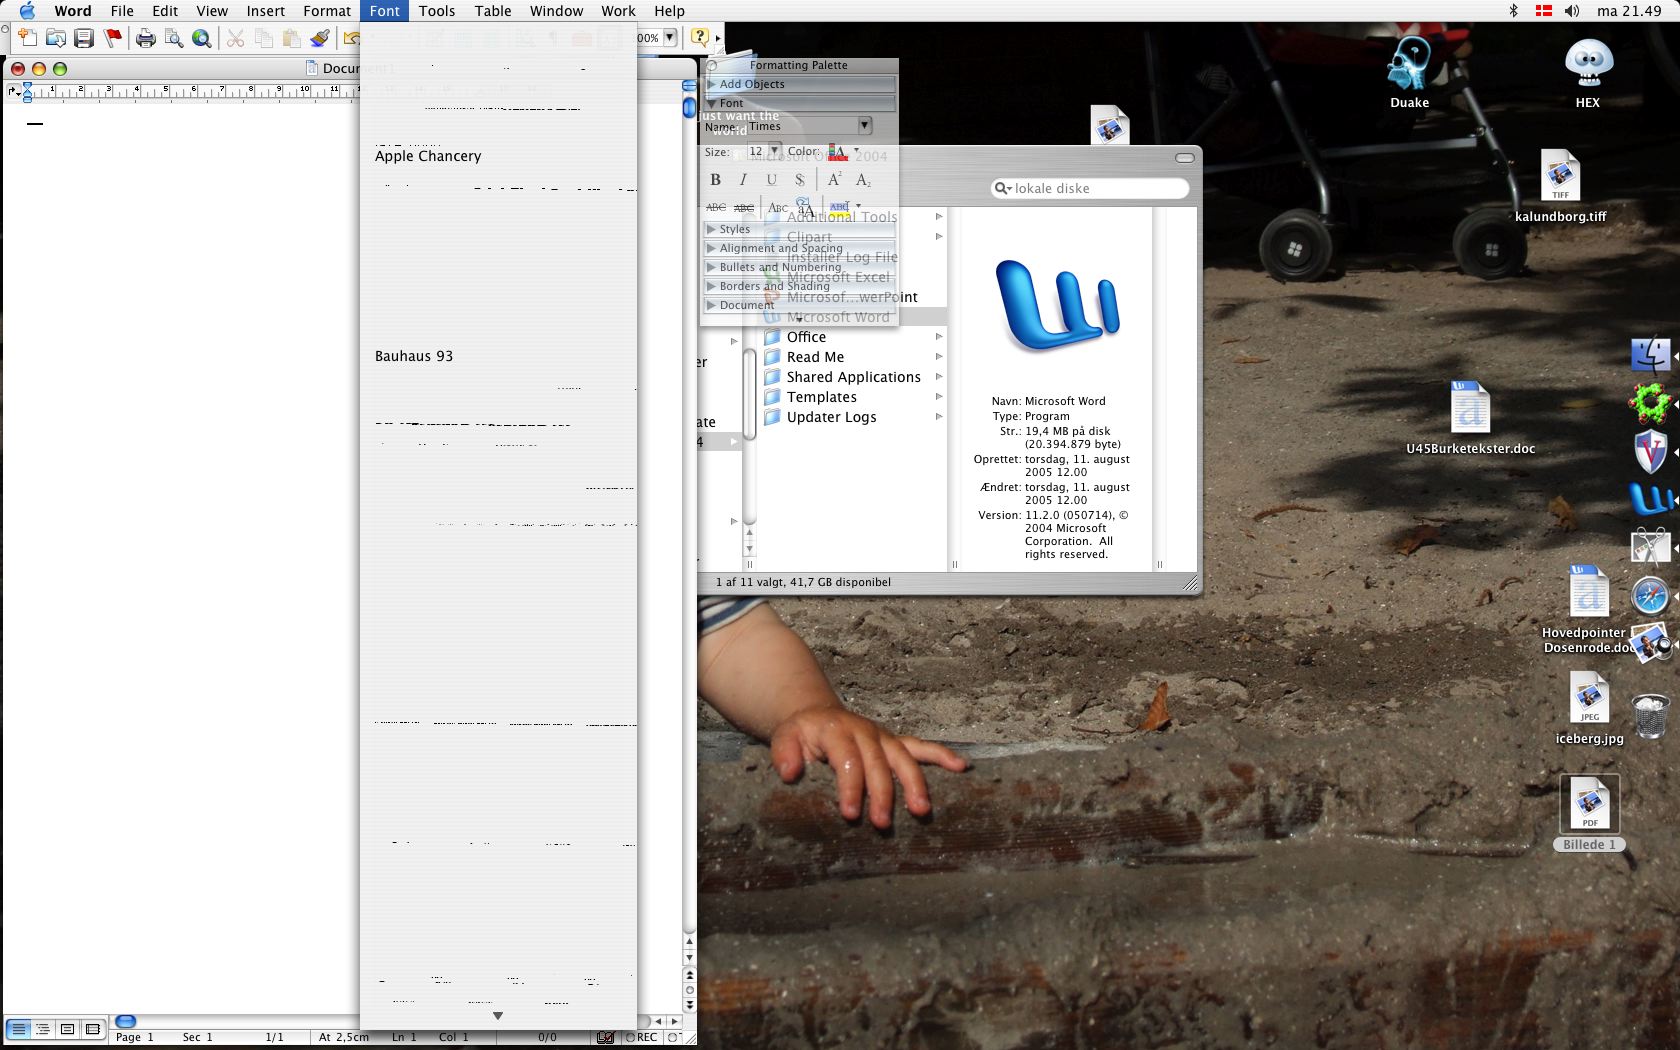The image size is (1680, 1050).
Task: Toggle single Strikethrough in the Formatting Palette
Action: [716, 207]
